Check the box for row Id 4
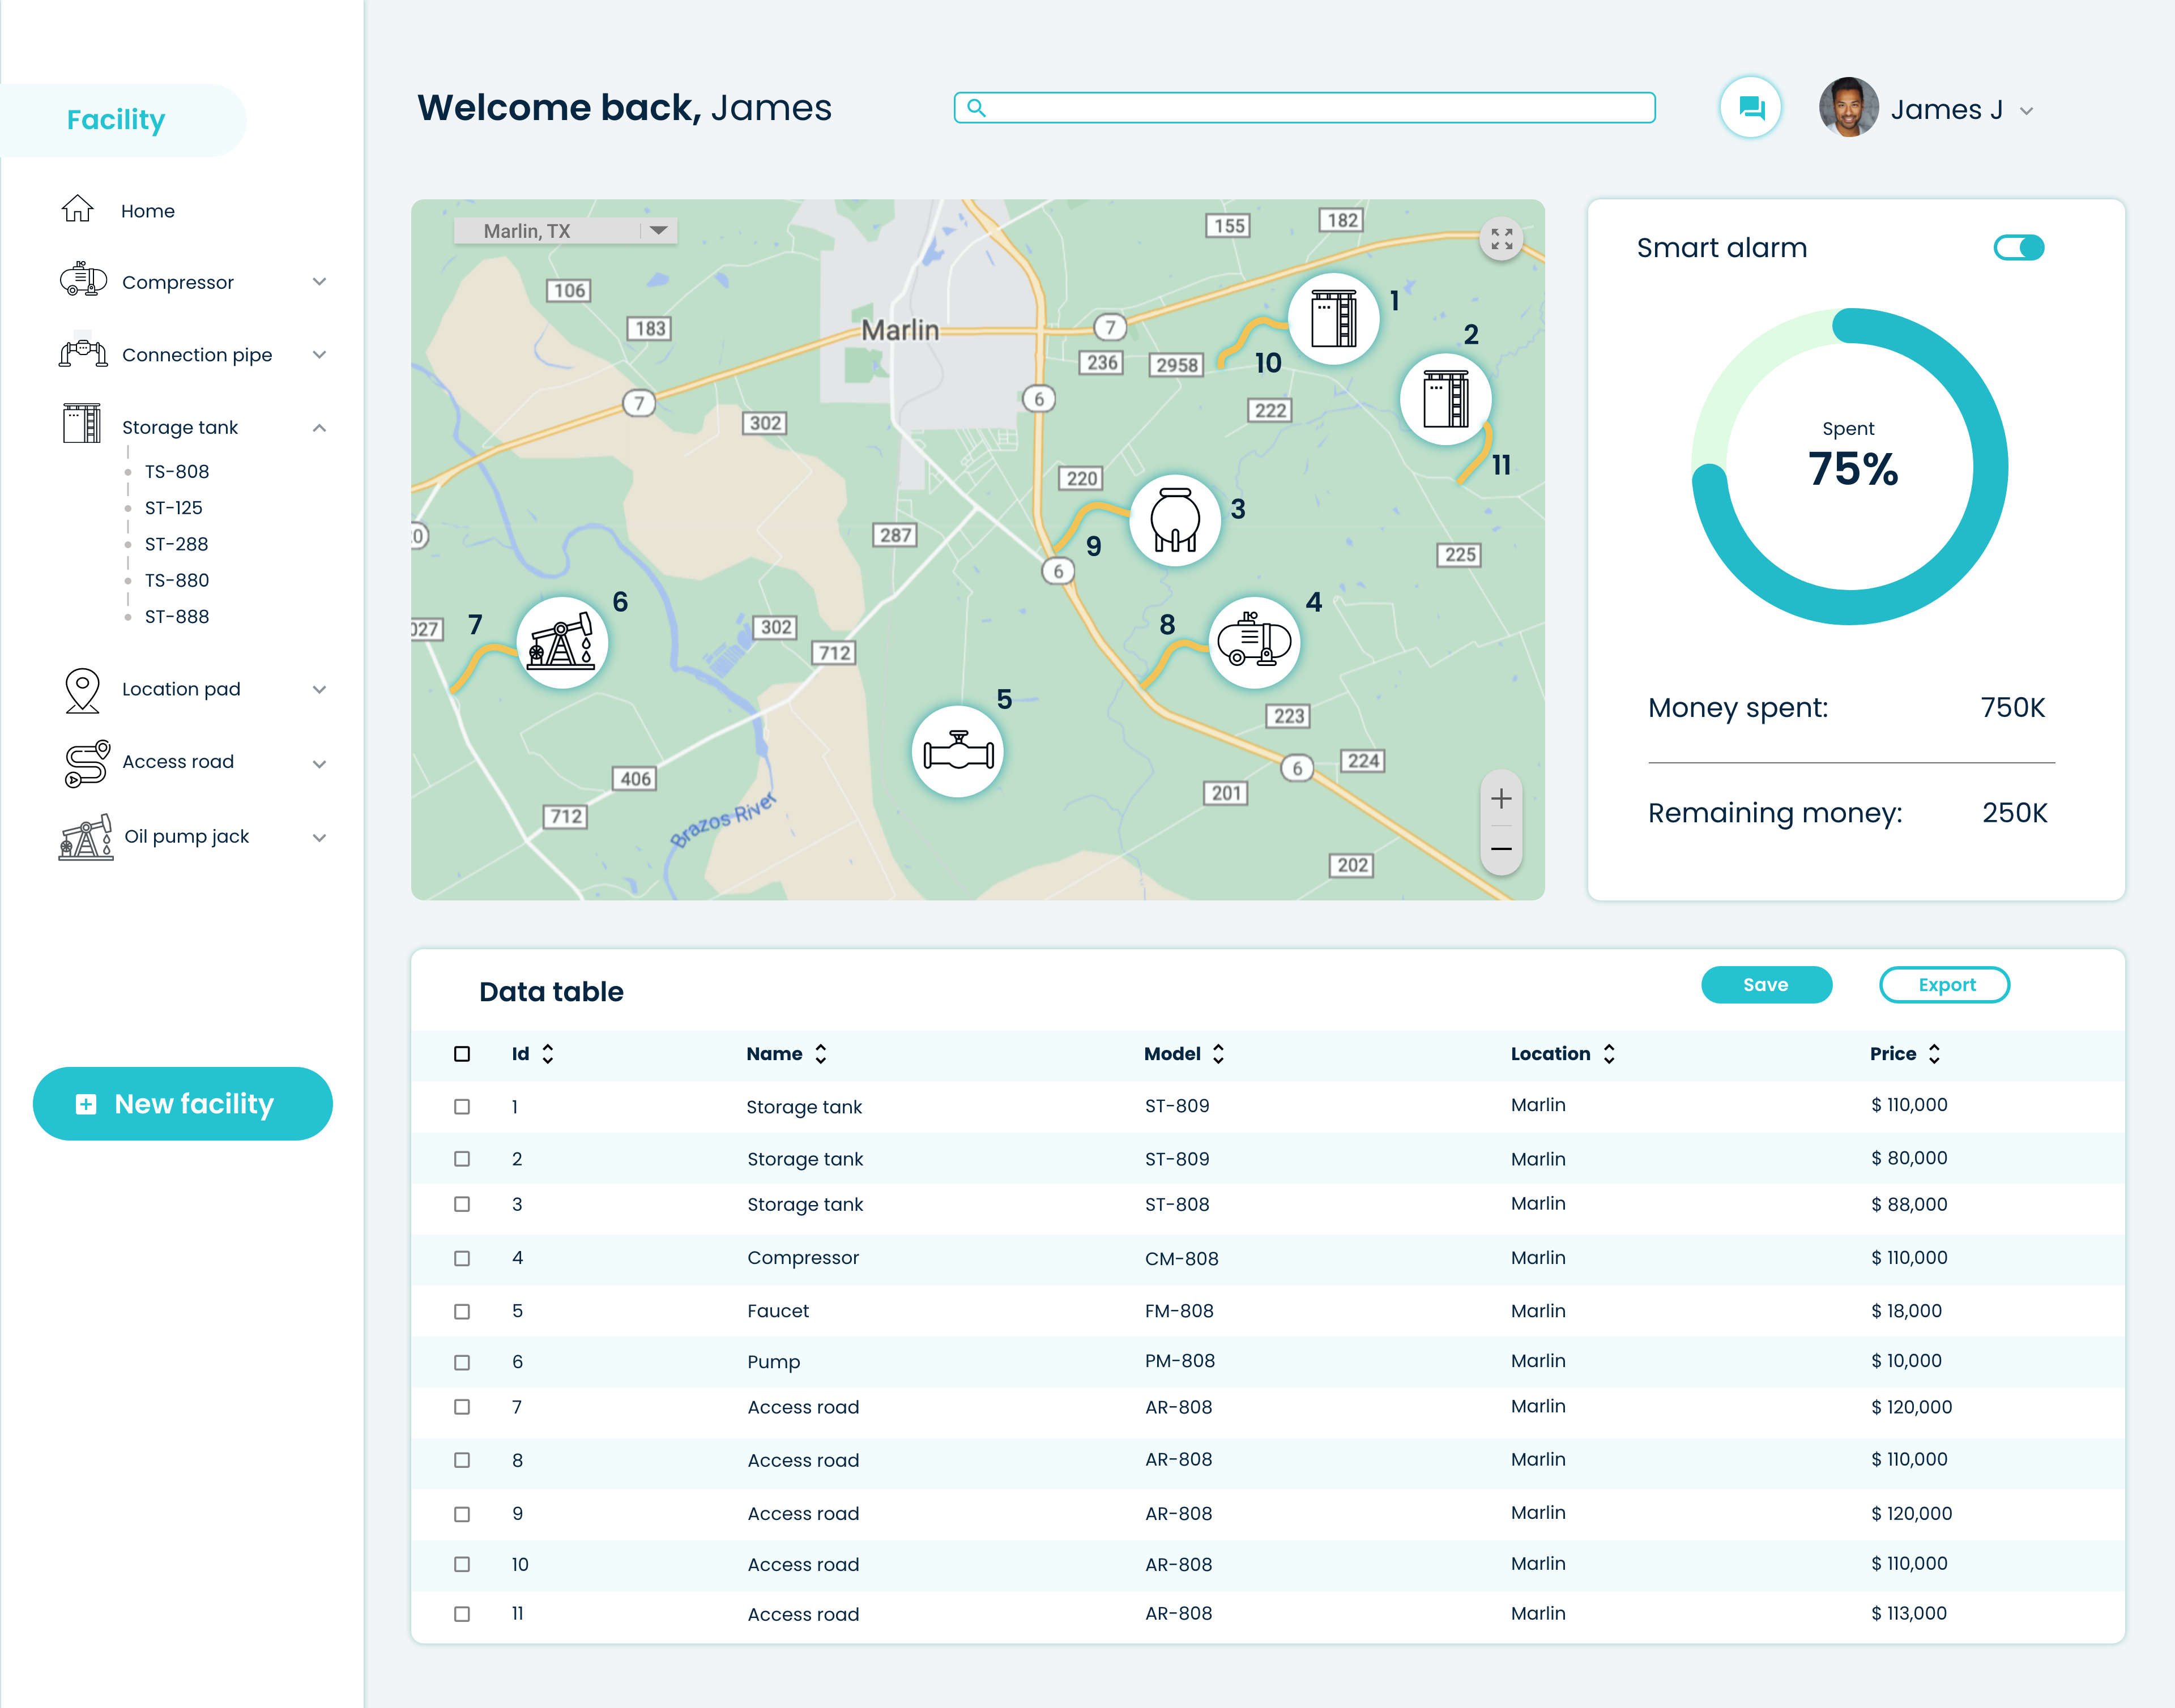The height and width of the screenshot is (1708, 2175). [x=462, y=1258]
